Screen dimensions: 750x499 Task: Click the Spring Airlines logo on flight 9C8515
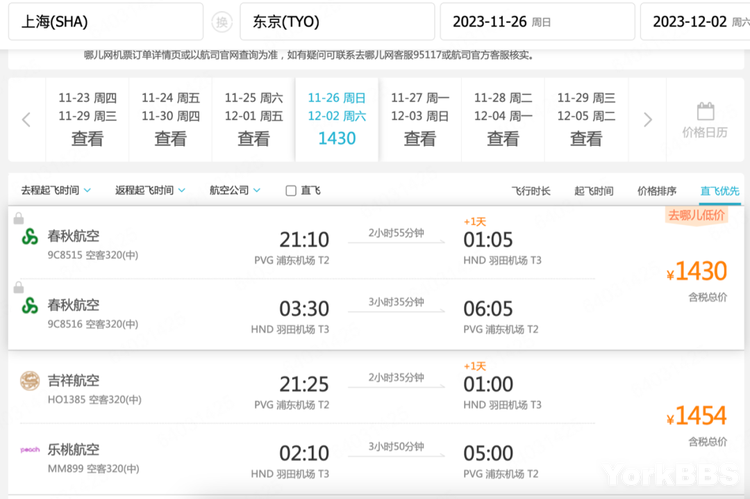pos(30,237)
